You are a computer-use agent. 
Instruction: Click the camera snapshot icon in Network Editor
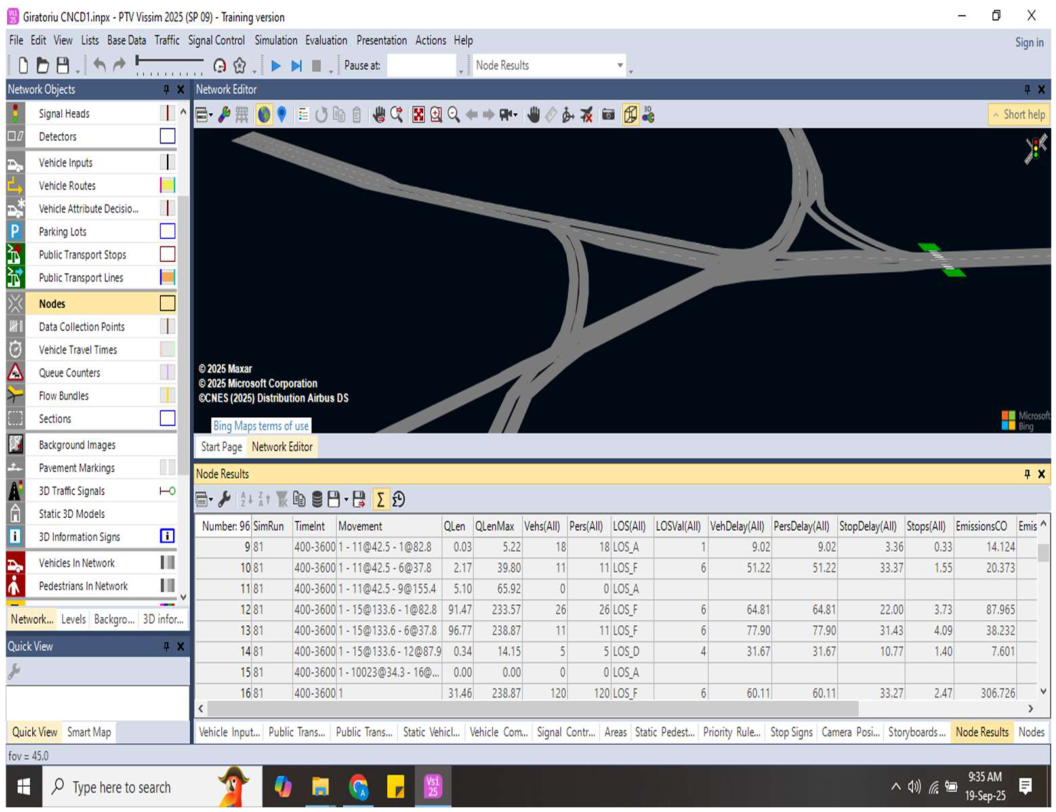pos(608,115)
